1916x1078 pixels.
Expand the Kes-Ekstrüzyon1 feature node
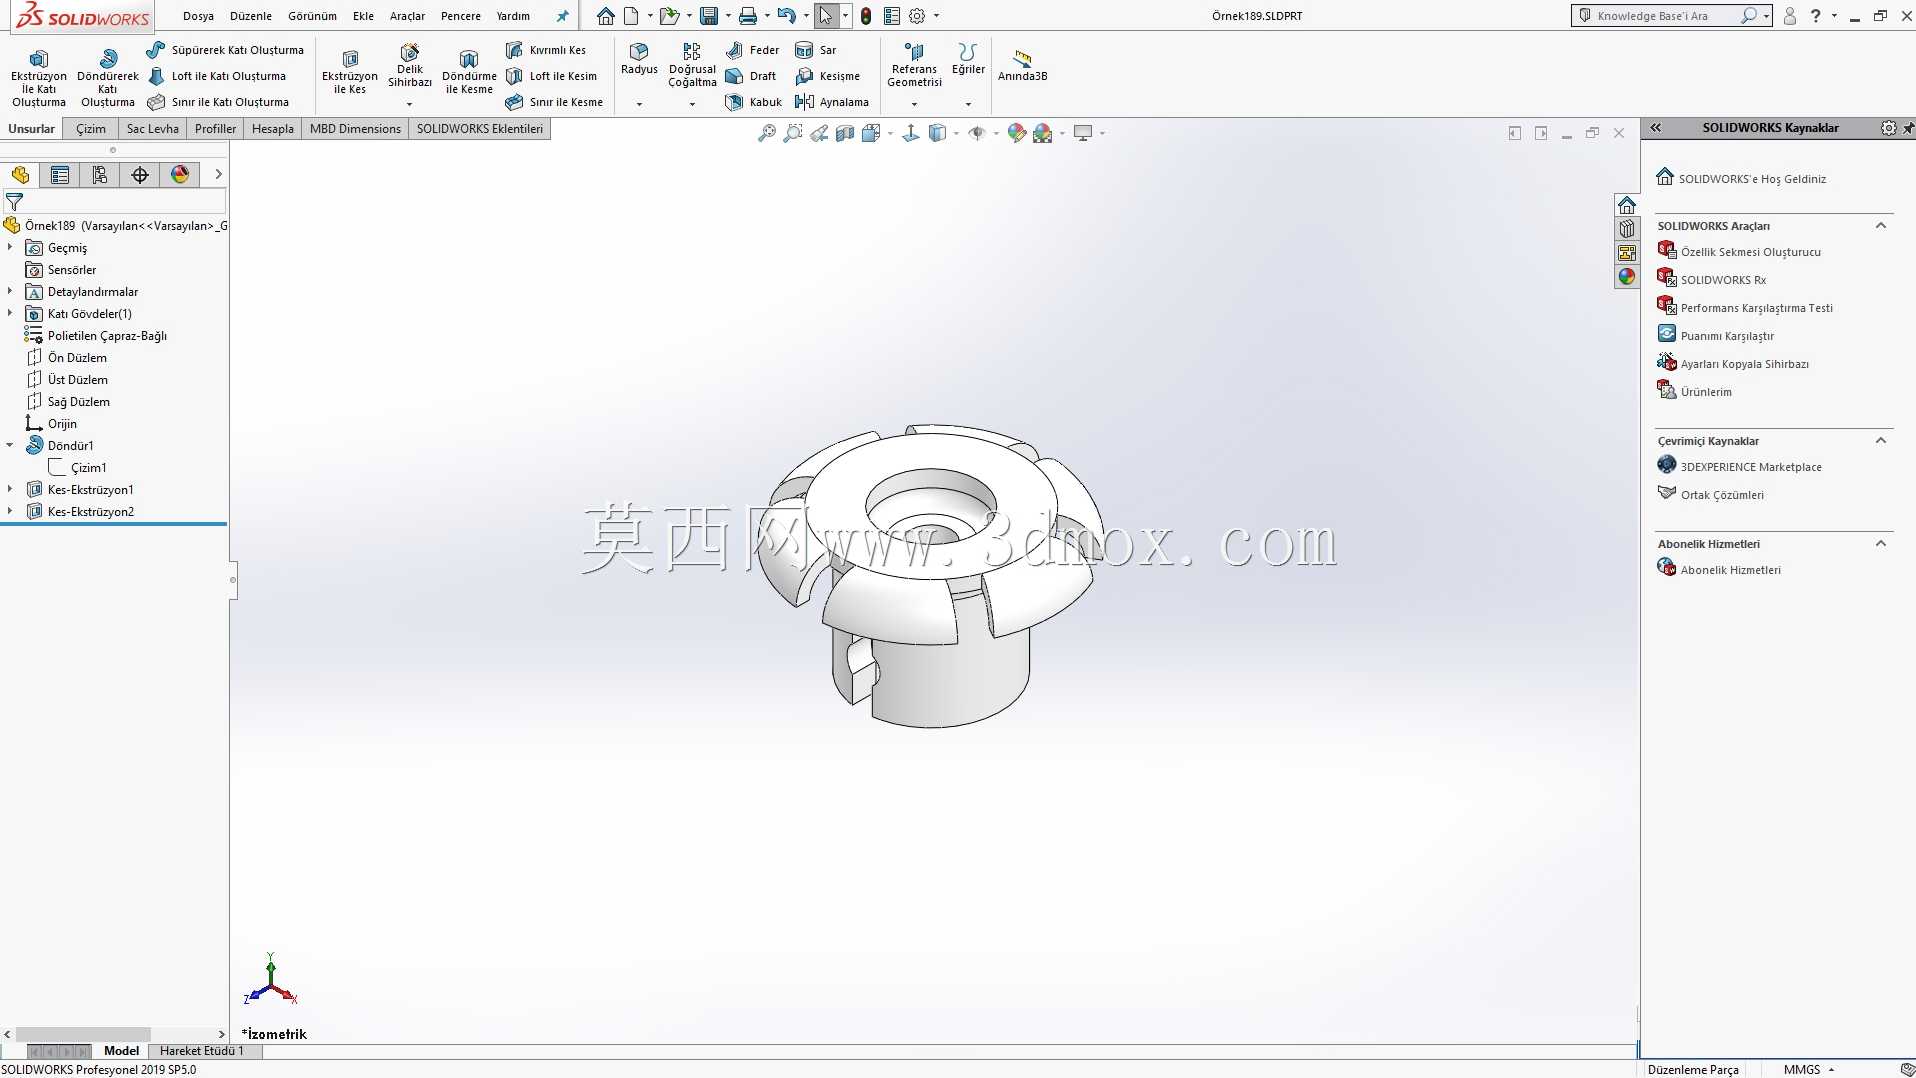pyautogui.click(x=10, y=489)
